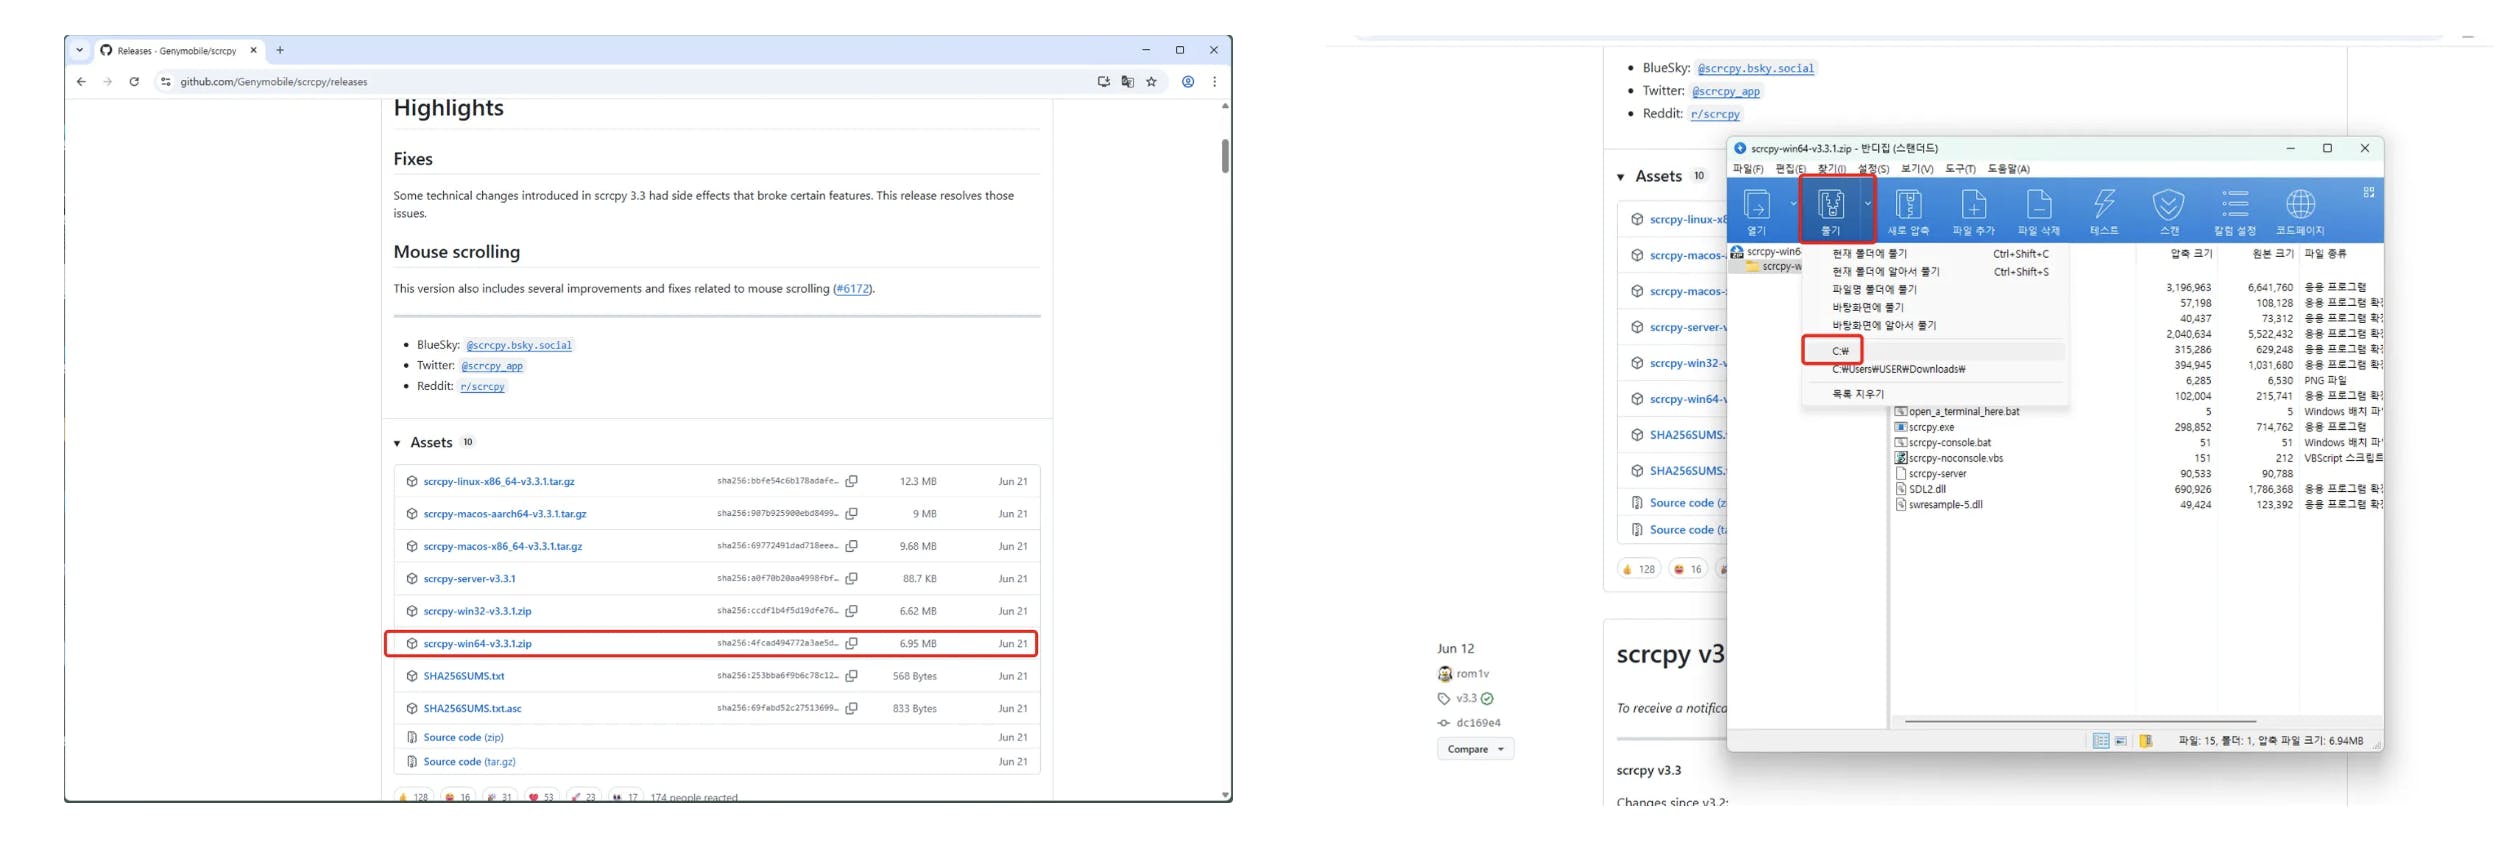Viewport: 2518px width, 844px height.
Task: Download scrcpy-win64-v3.3.1.zip
Action: coord(477,643)
